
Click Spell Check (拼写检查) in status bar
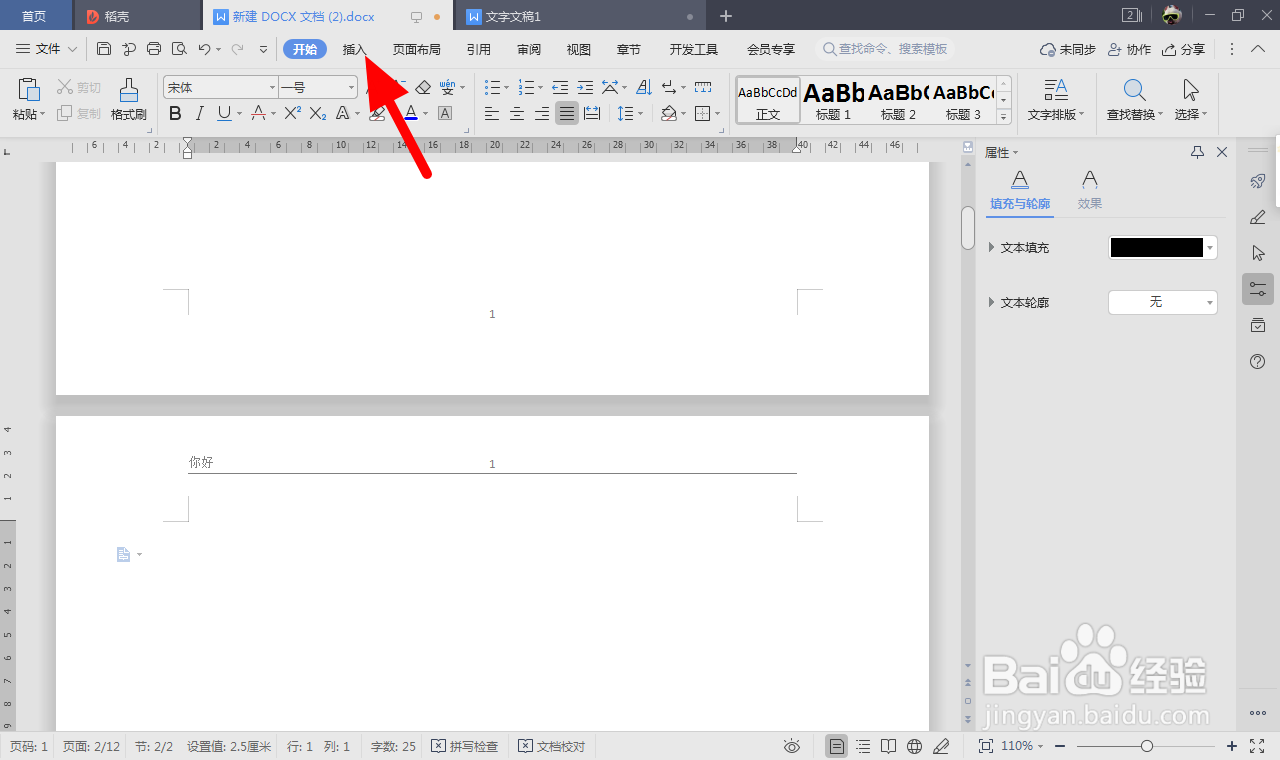(465, 746)
